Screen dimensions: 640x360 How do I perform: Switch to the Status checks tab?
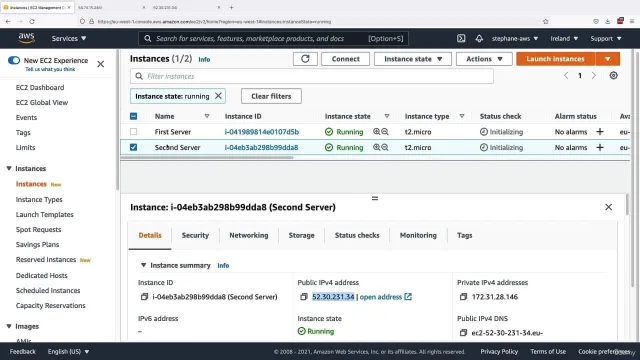click(357, 235)
